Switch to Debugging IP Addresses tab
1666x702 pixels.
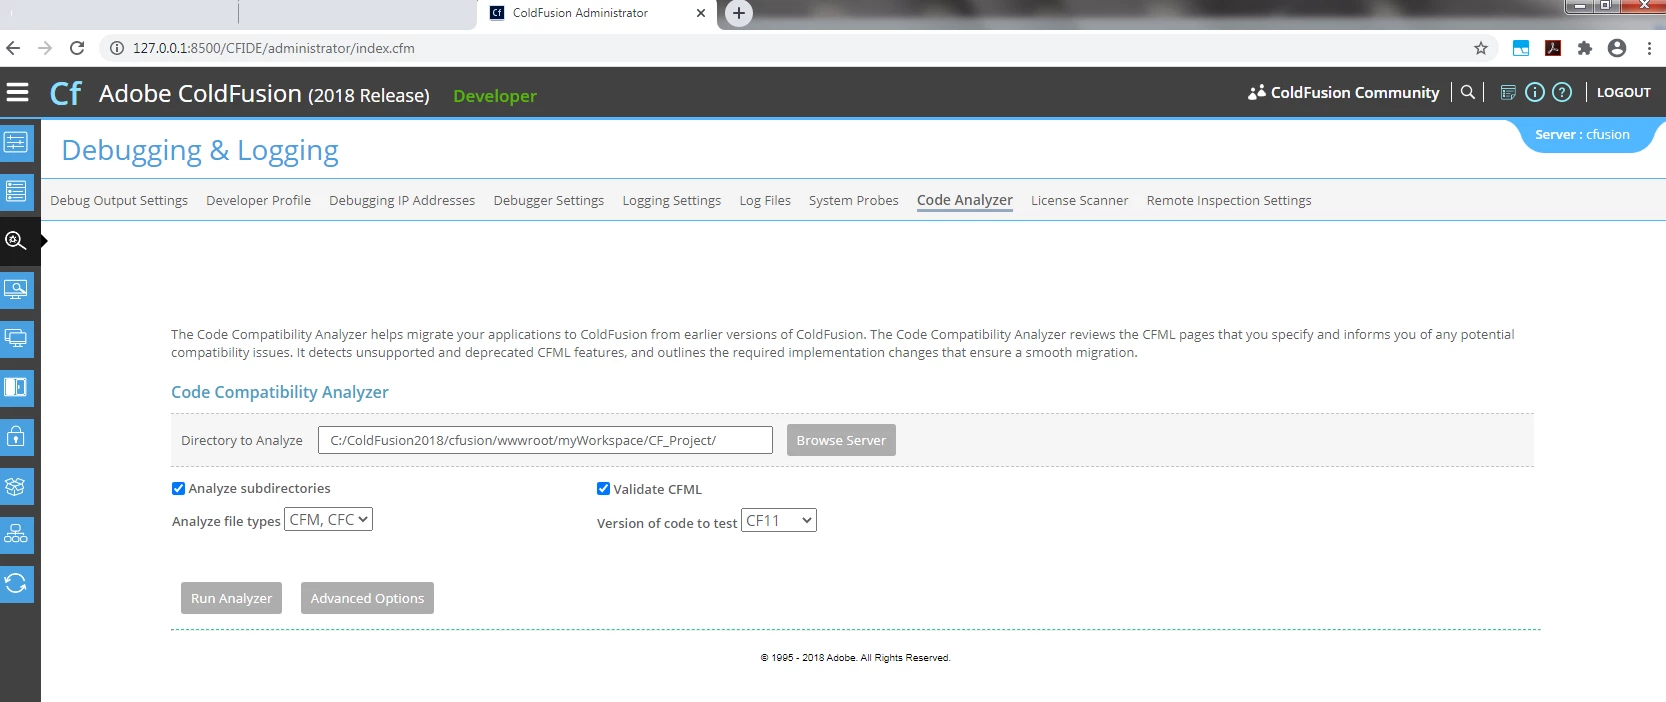tap(402, 200)
